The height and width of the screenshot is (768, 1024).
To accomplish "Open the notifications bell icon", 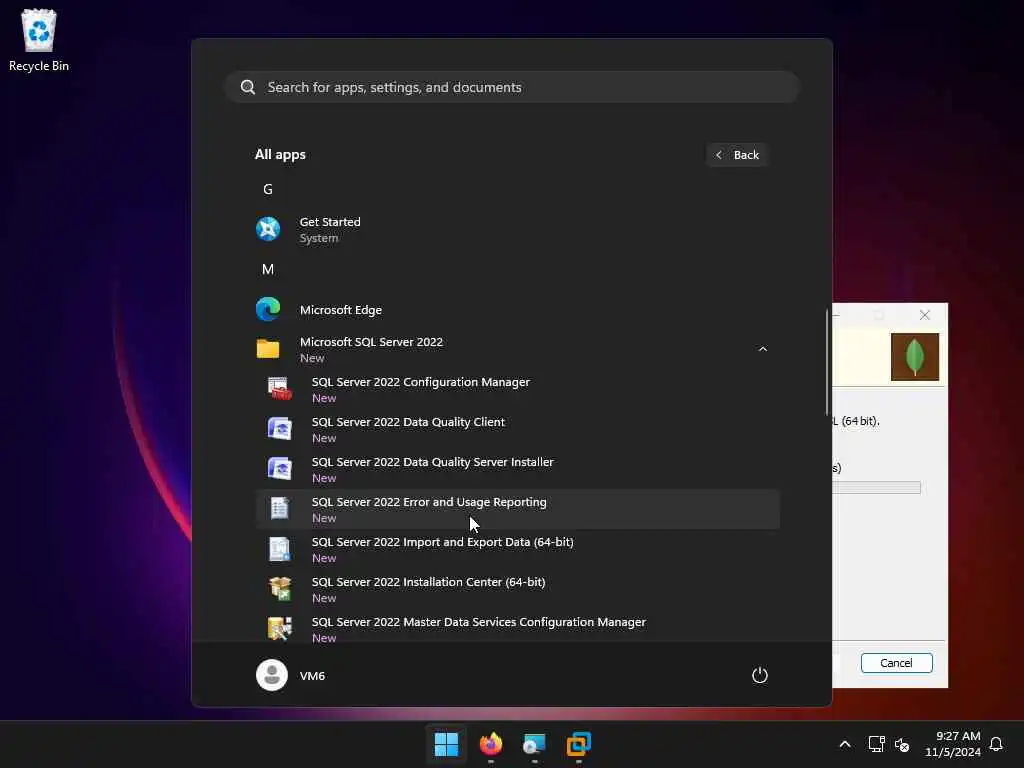I will [x=997, y=744].
